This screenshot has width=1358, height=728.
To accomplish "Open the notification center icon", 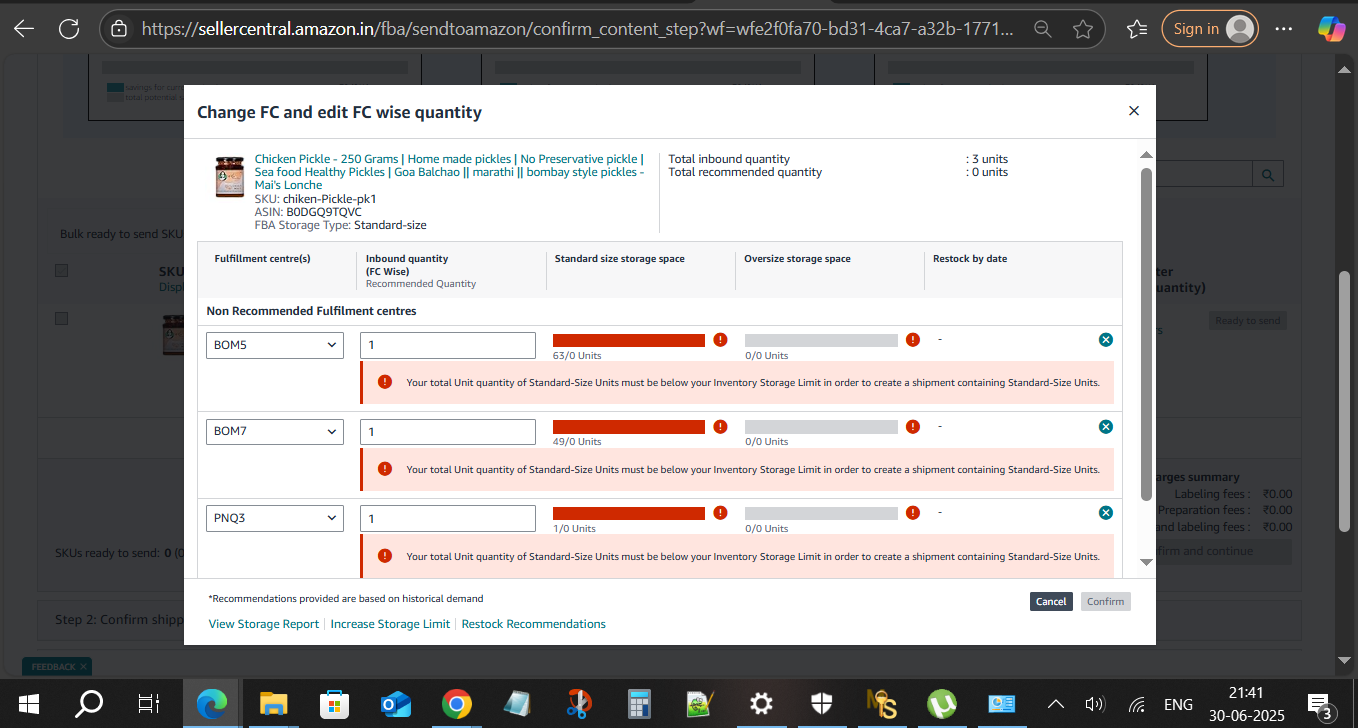I will point(1320,705).
